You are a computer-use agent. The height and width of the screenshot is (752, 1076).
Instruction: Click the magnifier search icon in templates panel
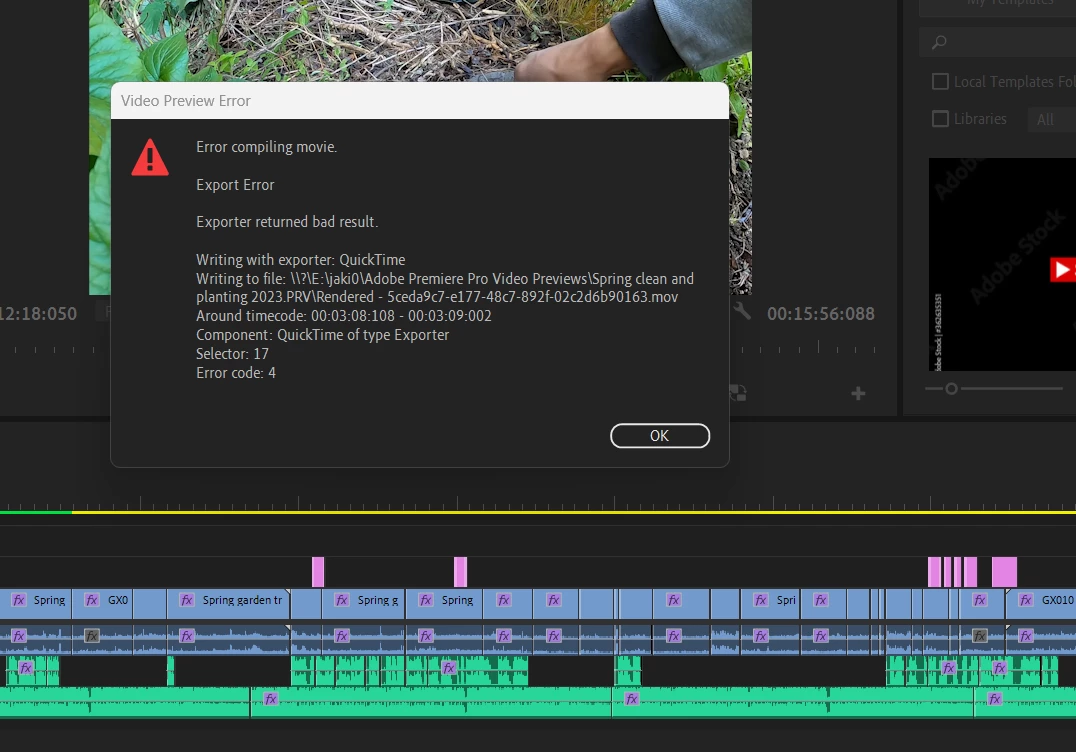(x=939, y=43)
